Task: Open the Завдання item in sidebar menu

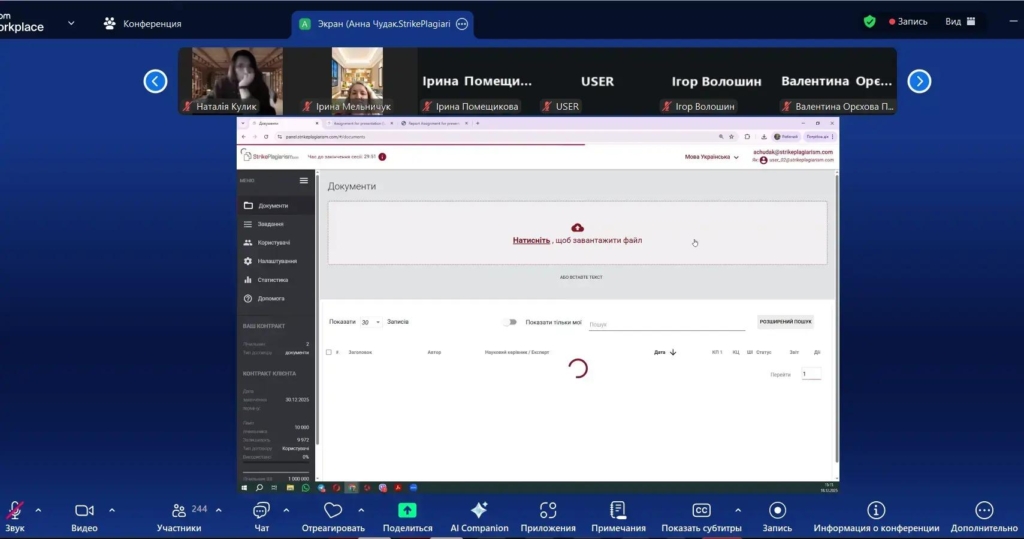Action: click(270, 224)
